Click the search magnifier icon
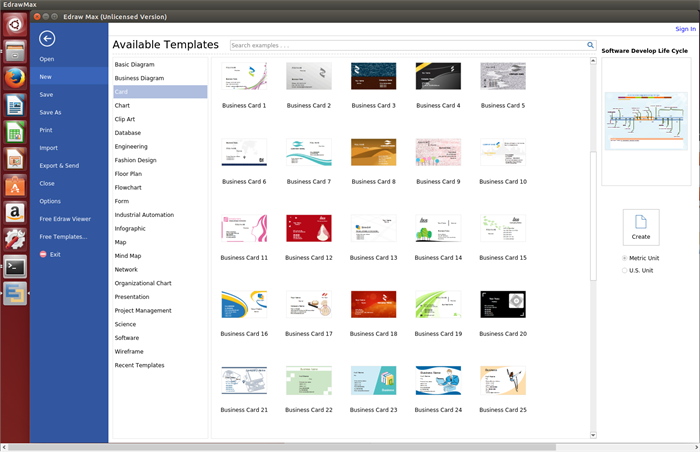700x452 pixels. pyautogui.click(x=590, y=45)
